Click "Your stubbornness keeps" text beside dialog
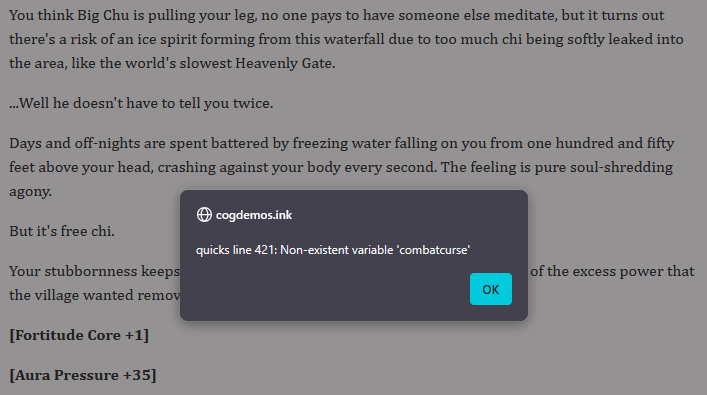The height and width of the screenshot is (395, 707). (94, 271)
